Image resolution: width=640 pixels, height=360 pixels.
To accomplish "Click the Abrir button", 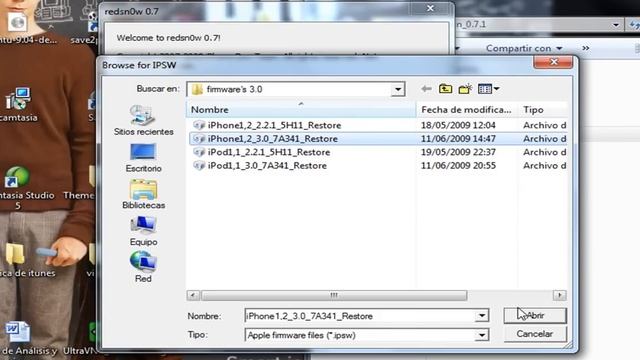I will [535, 316].
